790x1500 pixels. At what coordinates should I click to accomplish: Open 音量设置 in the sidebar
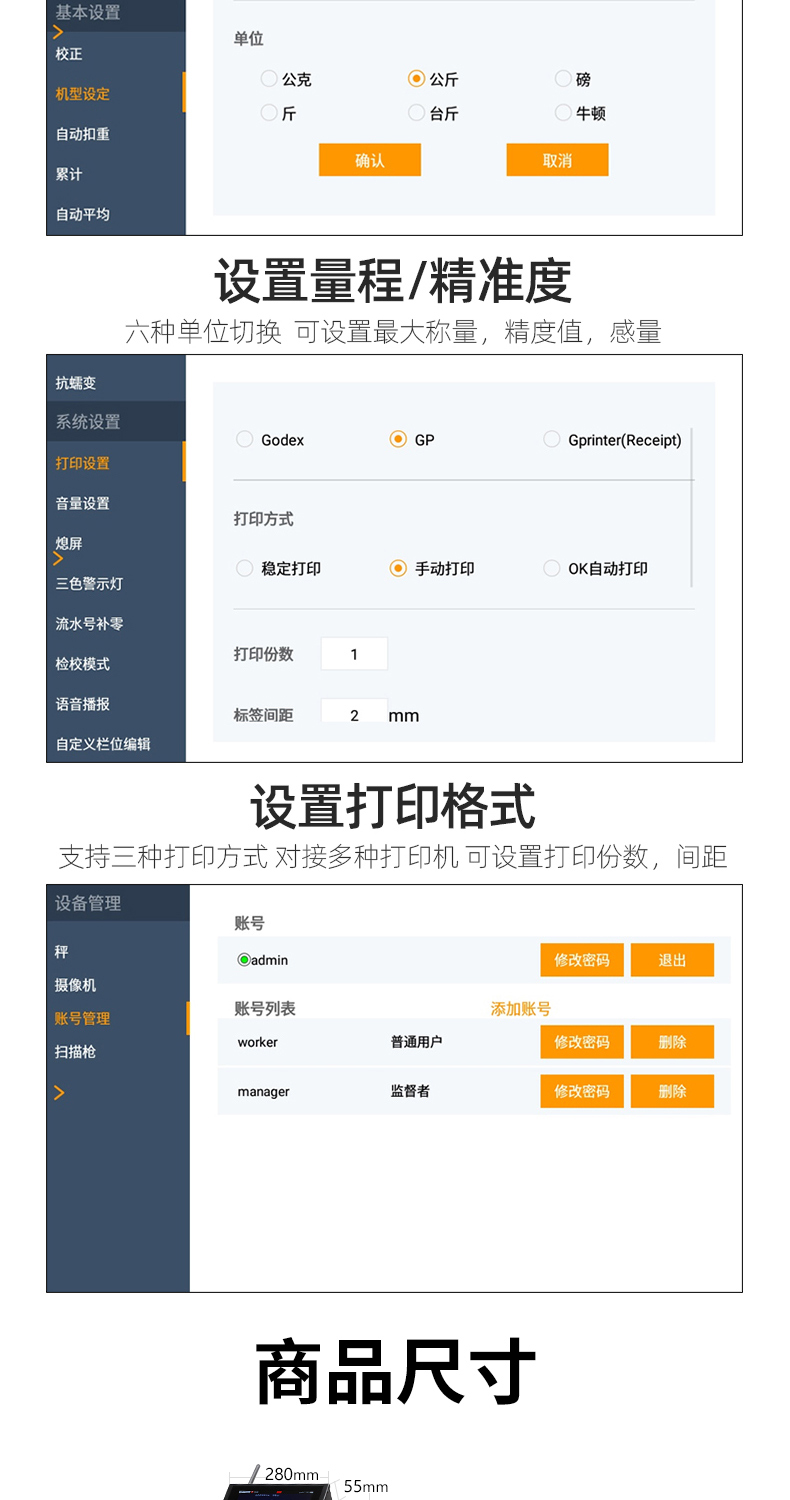coord(83,503)
